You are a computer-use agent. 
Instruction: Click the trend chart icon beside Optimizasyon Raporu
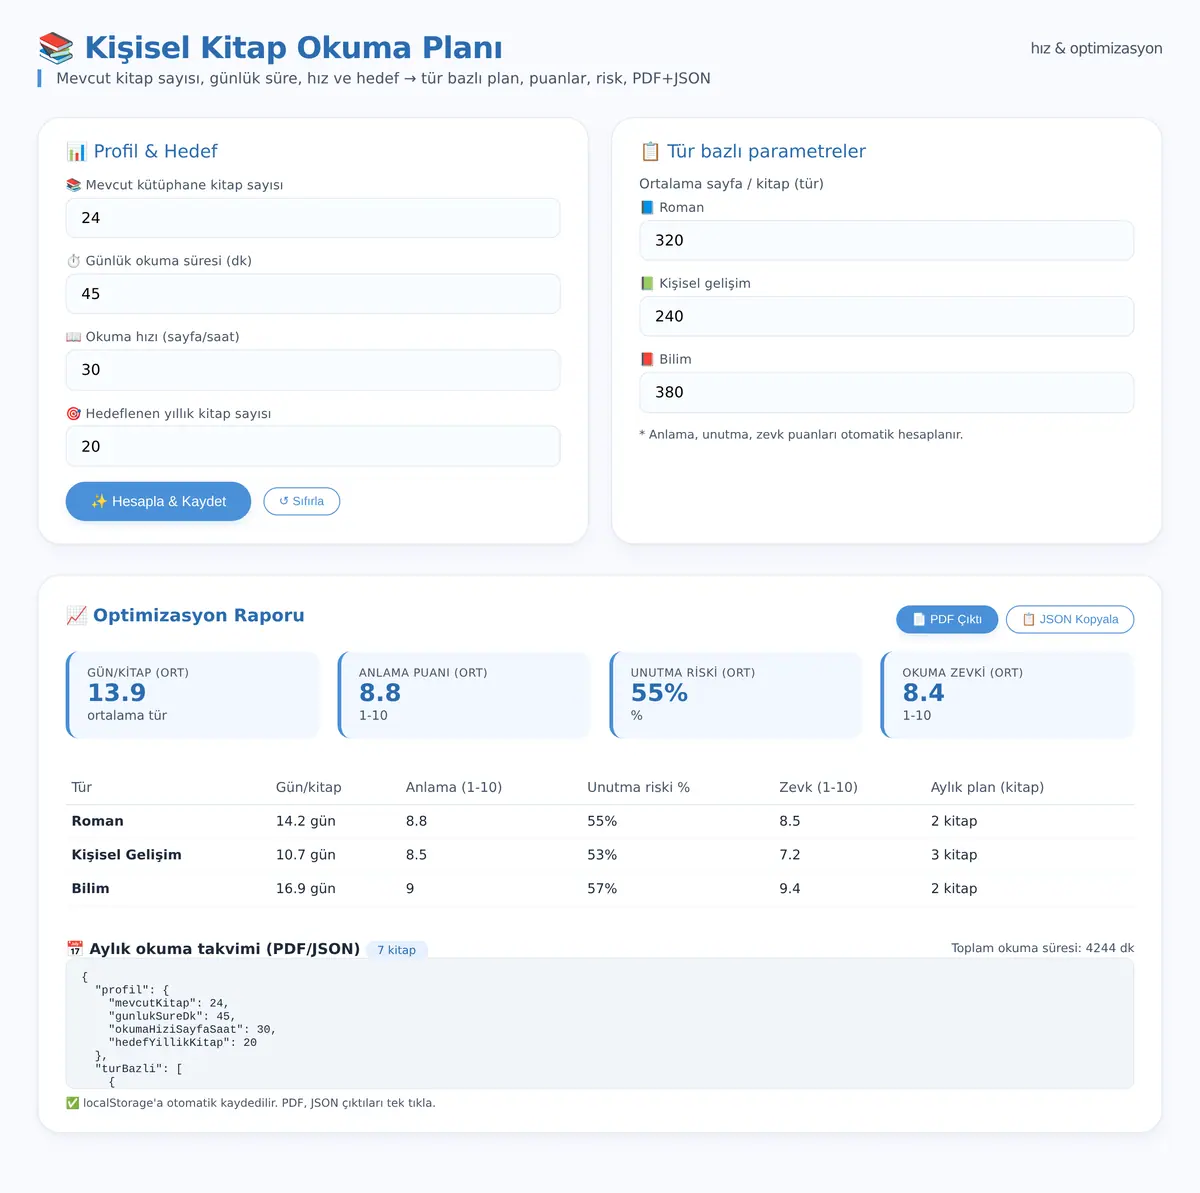point(76,616)
